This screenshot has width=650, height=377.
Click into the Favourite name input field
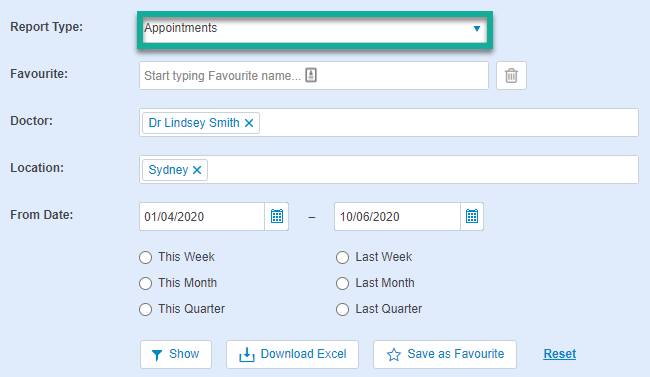[x=314, y=75]
